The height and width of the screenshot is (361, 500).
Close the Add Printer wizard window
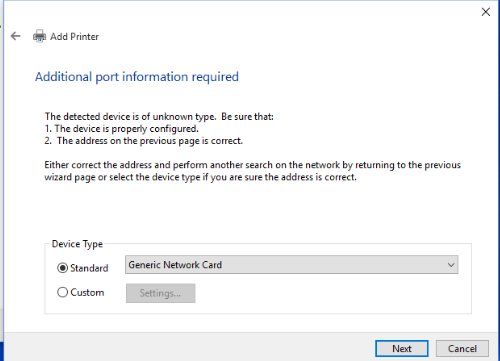tap(486, 12)
